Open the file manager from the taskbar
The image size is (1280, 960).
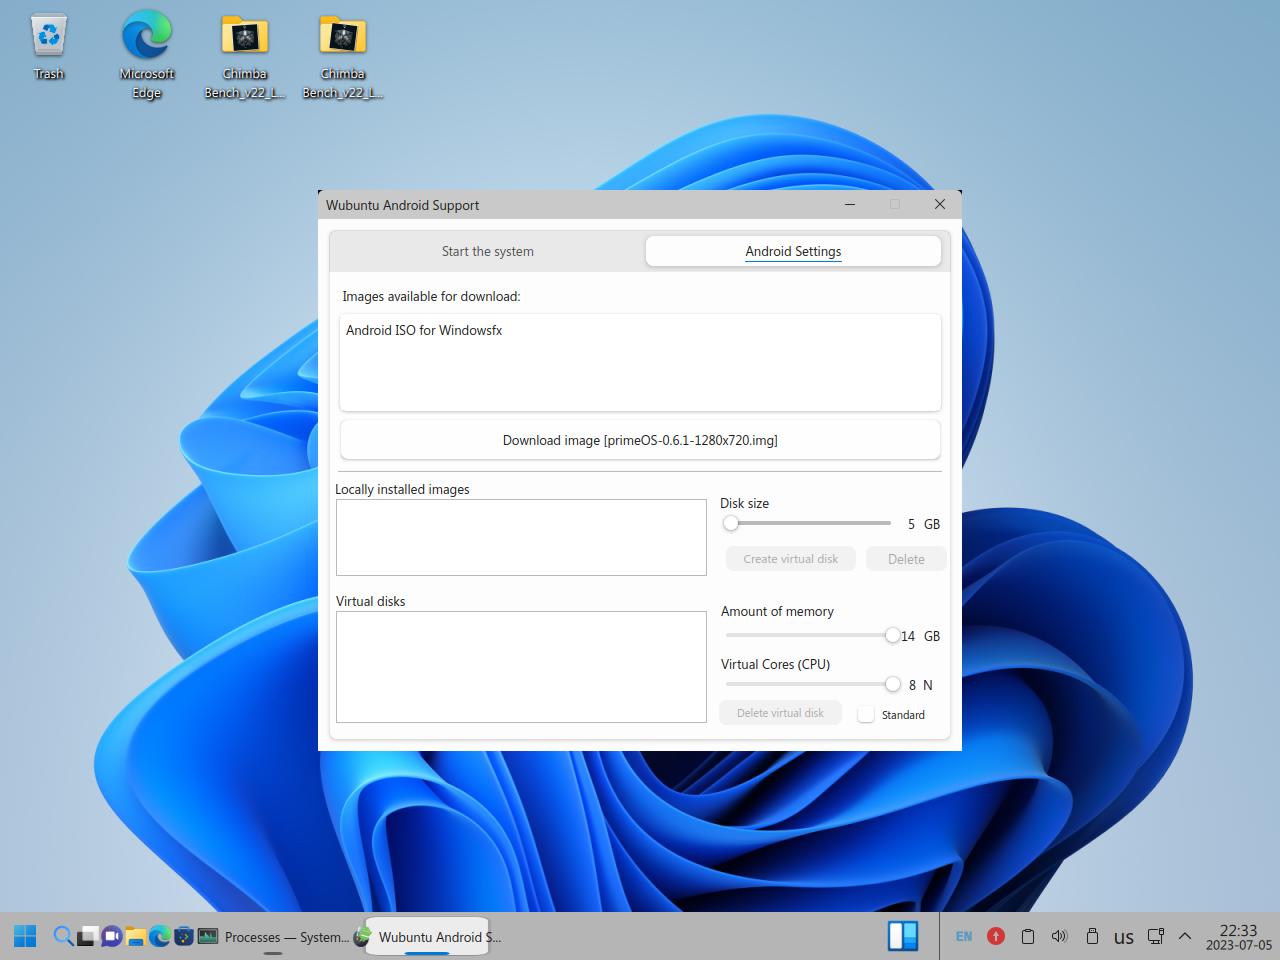[x=135, y=936]
